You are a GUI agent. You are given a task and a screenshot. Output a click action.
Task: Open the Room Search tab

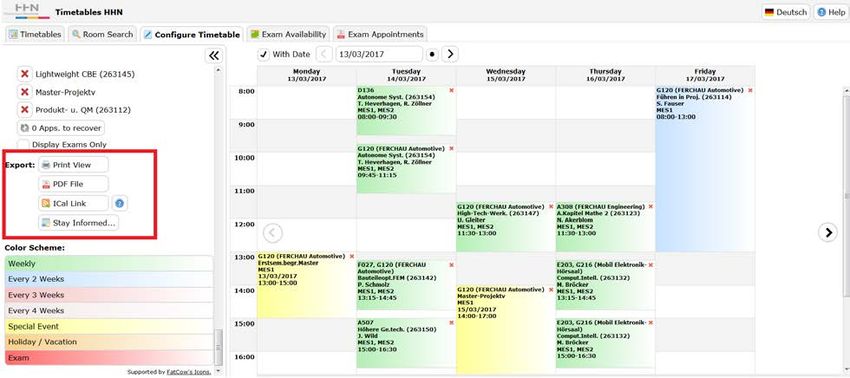[102, 34]
